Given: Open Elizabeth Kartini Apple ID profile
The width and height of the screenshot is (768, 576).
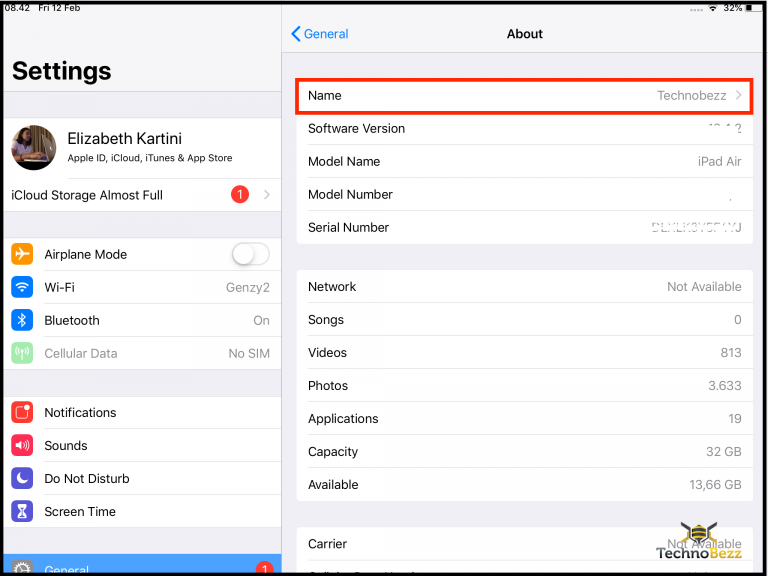Looking at the screenshot, I should tap(143, 147).
